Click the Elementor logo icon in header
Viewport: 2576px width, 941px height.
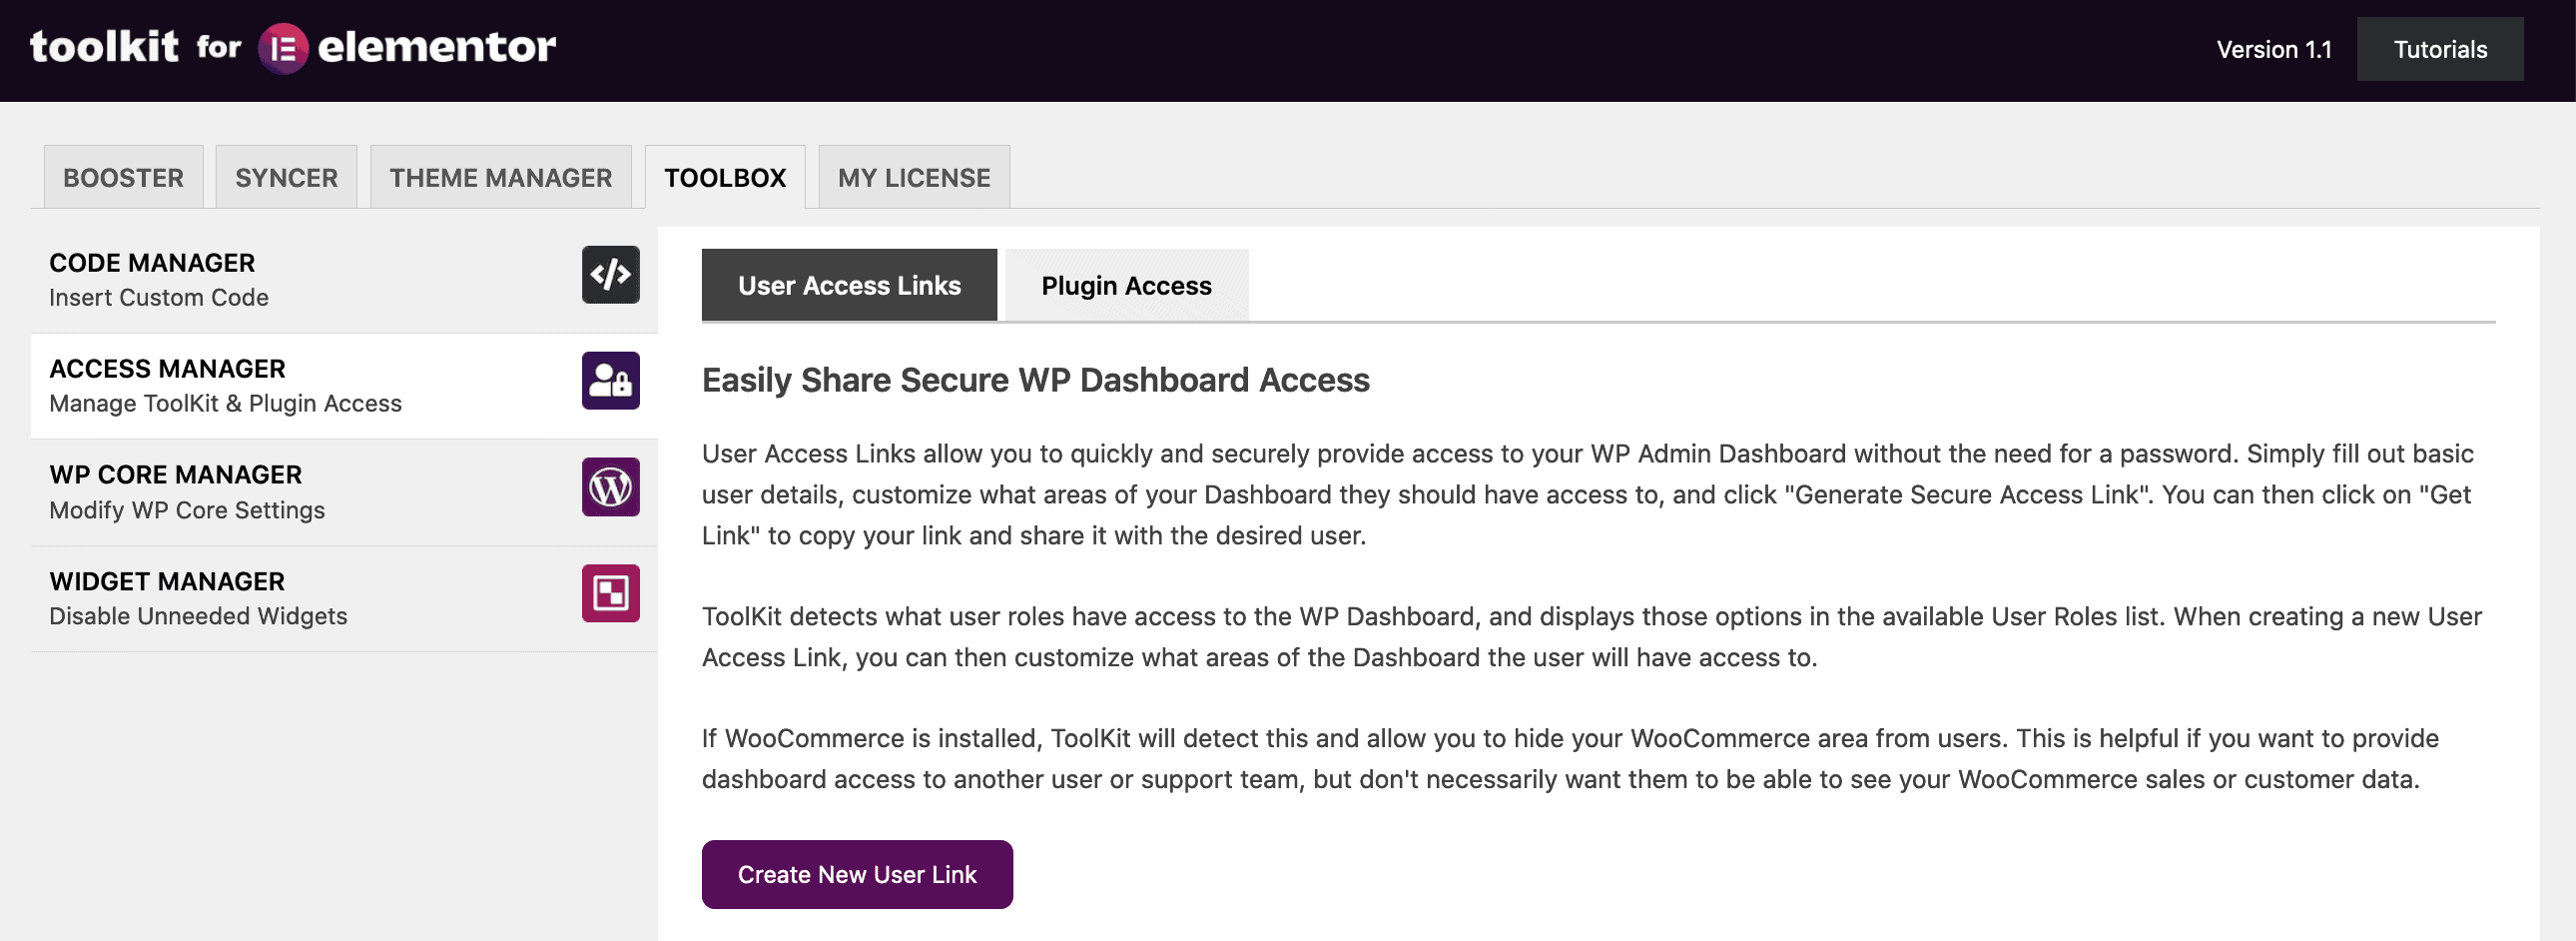[x=283, y=48]
